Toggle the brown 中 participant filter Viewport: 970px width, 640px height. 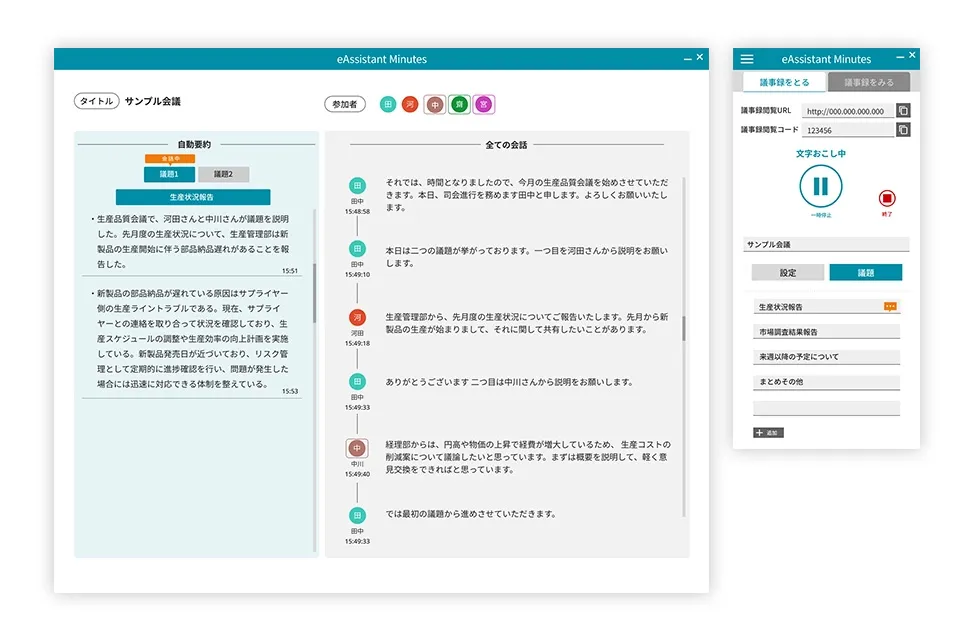[435, 104]
